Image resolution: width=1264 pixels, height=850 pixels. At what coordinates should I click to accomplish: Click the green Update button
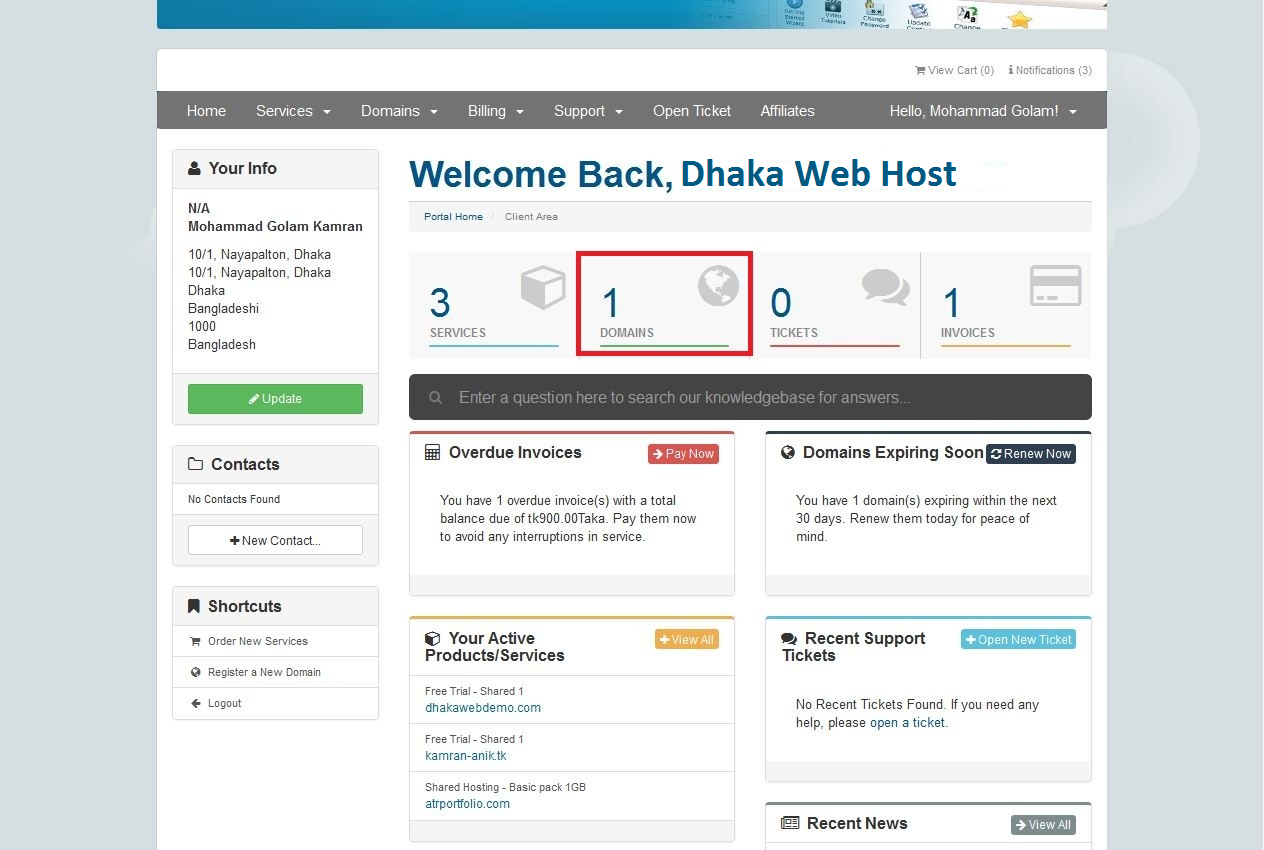(275, 398)
